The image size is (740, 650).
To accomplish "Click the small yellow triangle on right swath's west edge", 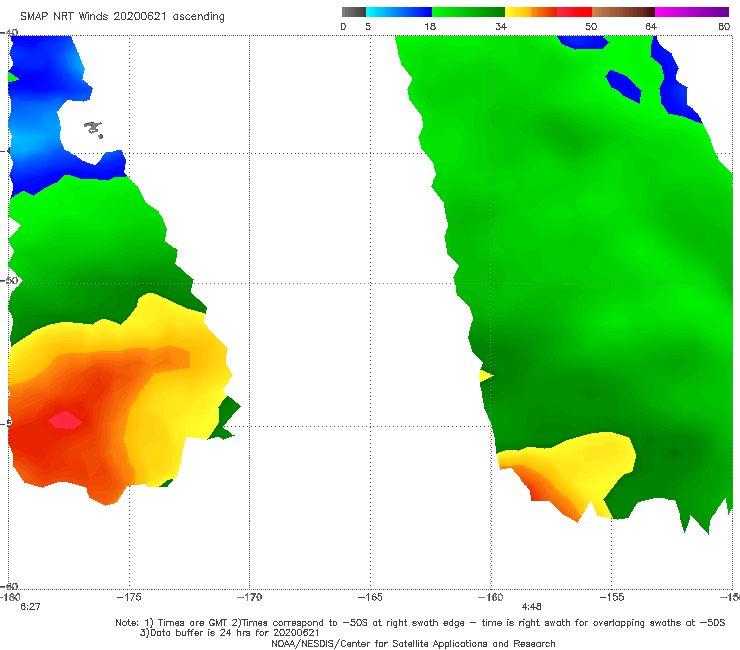I will coord(486,376).
